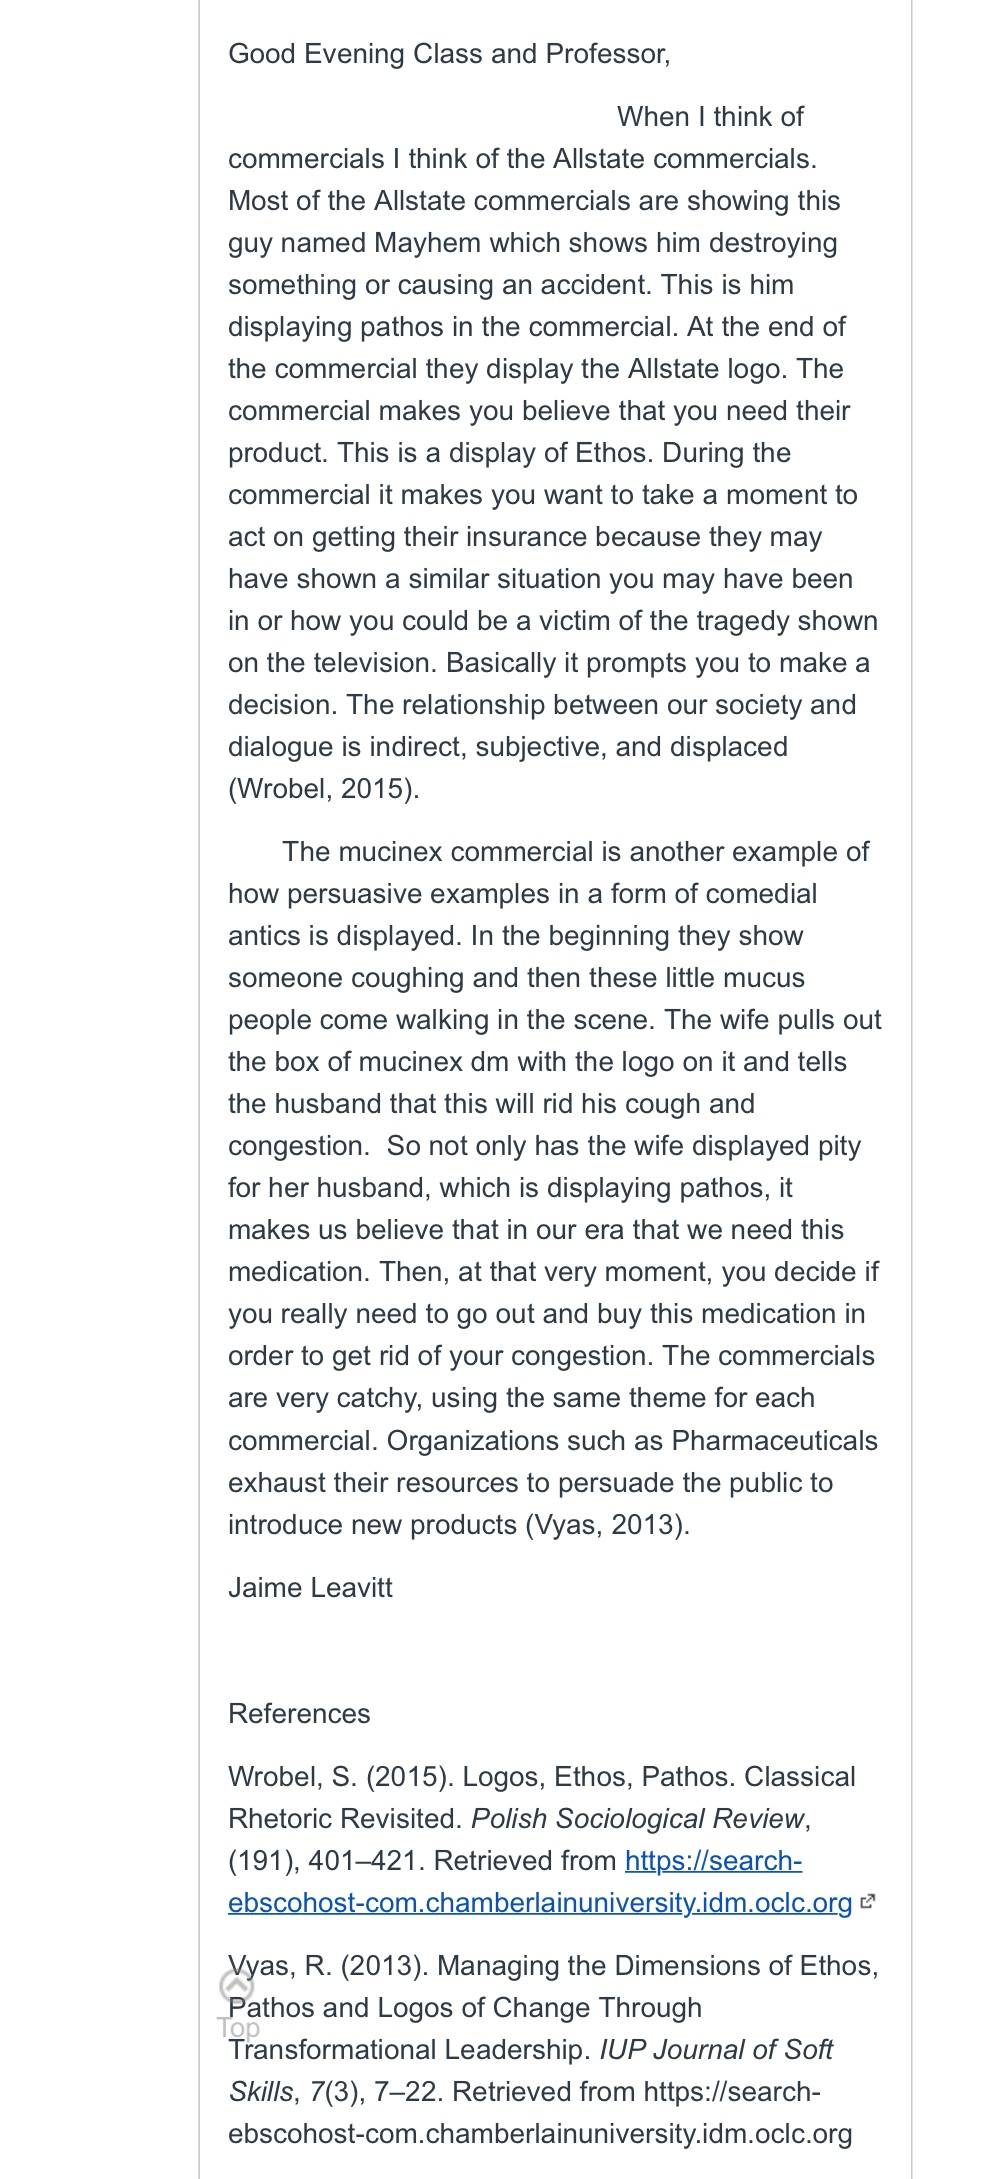Click the word Mayhem in the first paragraph
1002x2179 pixels.
click(x=428, y=243)
